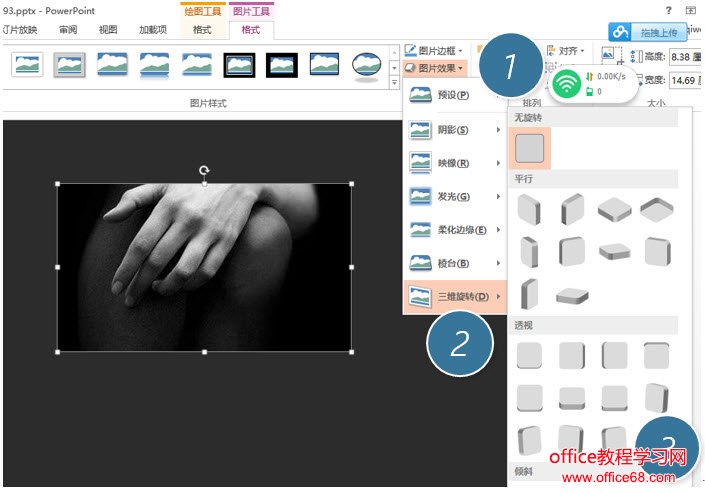Pick first preset in 透视 section third row
The height and width of the screenshot is (494, 705).
pyautogui.click(x=529, y=441)
